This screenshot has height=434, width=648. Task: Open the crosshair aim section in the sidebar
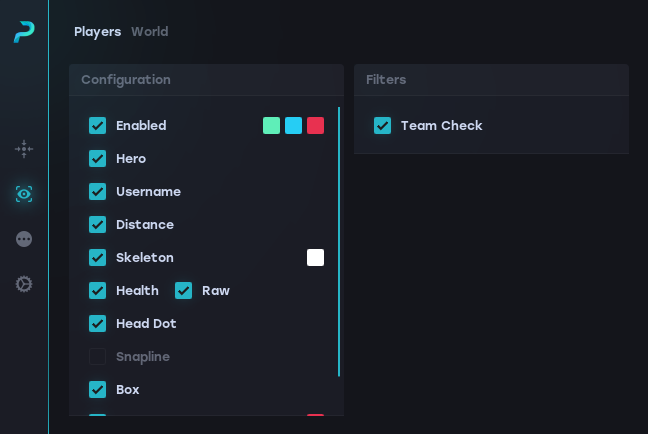point(24,149)
